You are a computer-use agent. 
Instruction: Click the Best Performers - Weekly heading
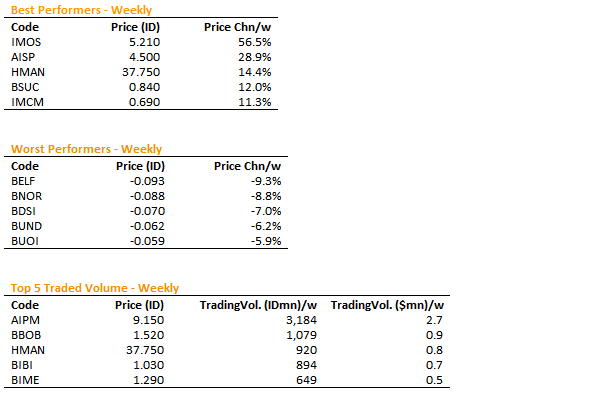pos(81,10)
